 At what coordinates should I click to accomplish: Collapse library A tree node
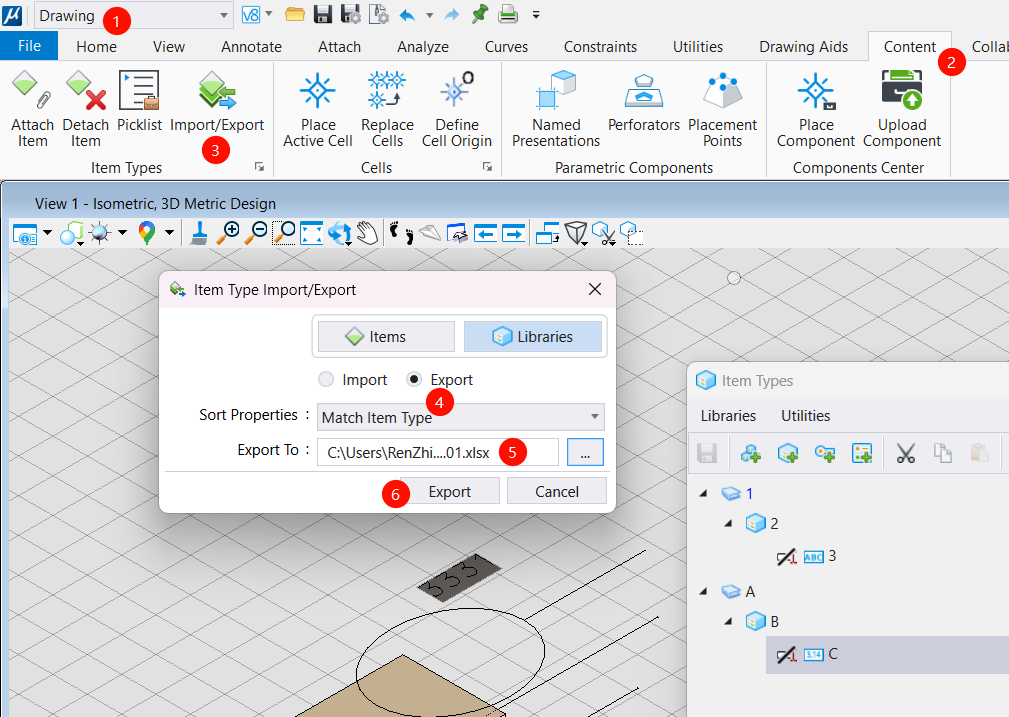[705, 592]
